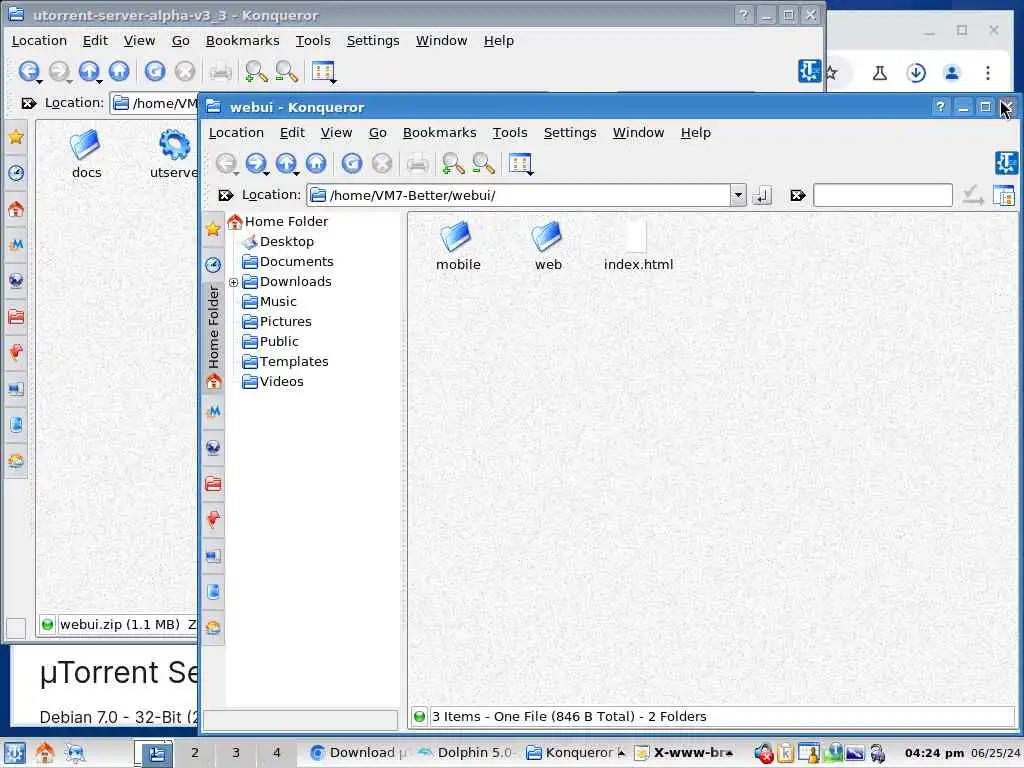1024x768 pixels.
Task: Open web folder in webui file view
Action: pyautogui.click(x=547, y=246)
